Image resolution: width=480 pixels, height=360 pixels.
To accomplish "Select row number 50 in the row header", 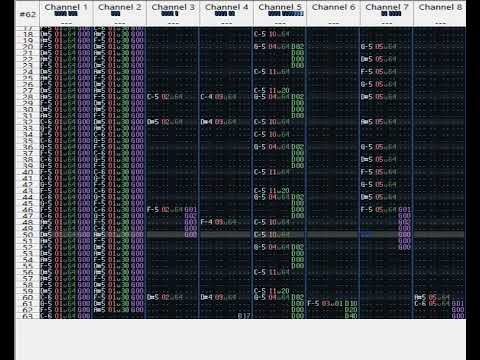I will (x=28, y=235).
